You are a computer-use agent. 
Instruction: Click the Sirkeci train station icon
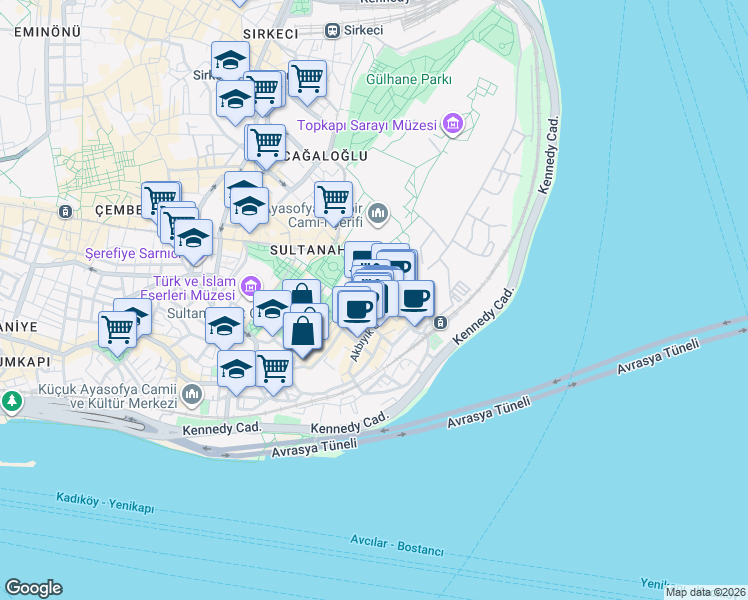click(331, 31)
